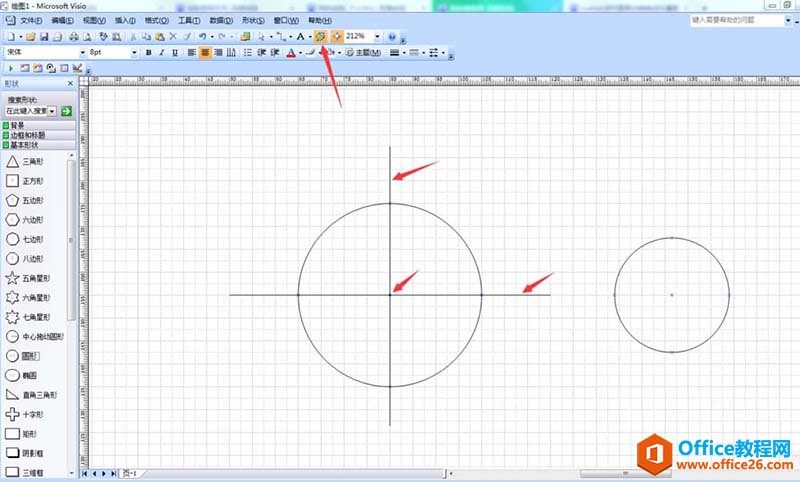Undo the last action
800x482 pixels.
(x=203, y=37)
